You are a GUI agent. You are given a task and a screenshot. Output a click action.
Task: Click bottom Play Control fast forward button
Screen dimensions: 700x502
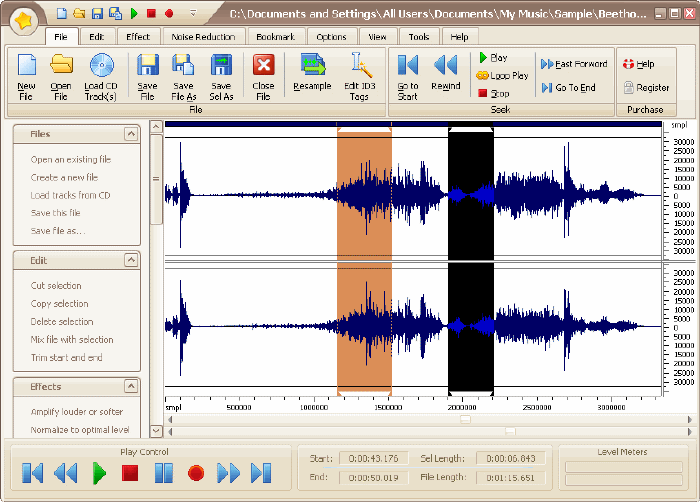click(228, 473)
